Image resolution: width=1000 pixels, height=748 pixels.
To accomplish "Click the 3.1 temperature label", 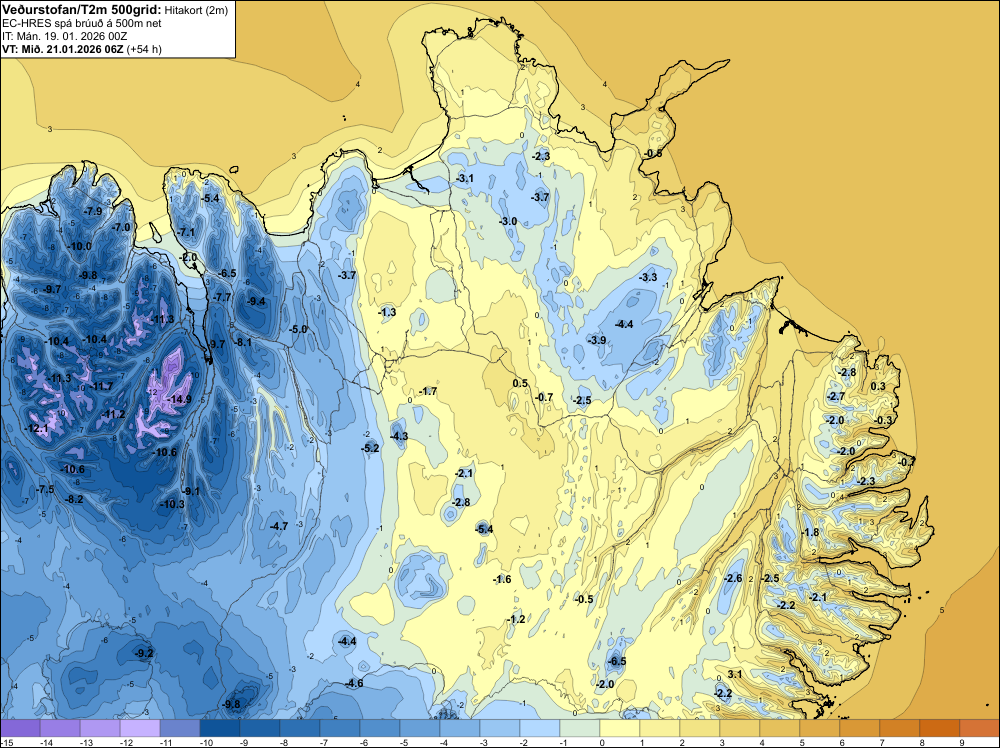I will 735,674.
